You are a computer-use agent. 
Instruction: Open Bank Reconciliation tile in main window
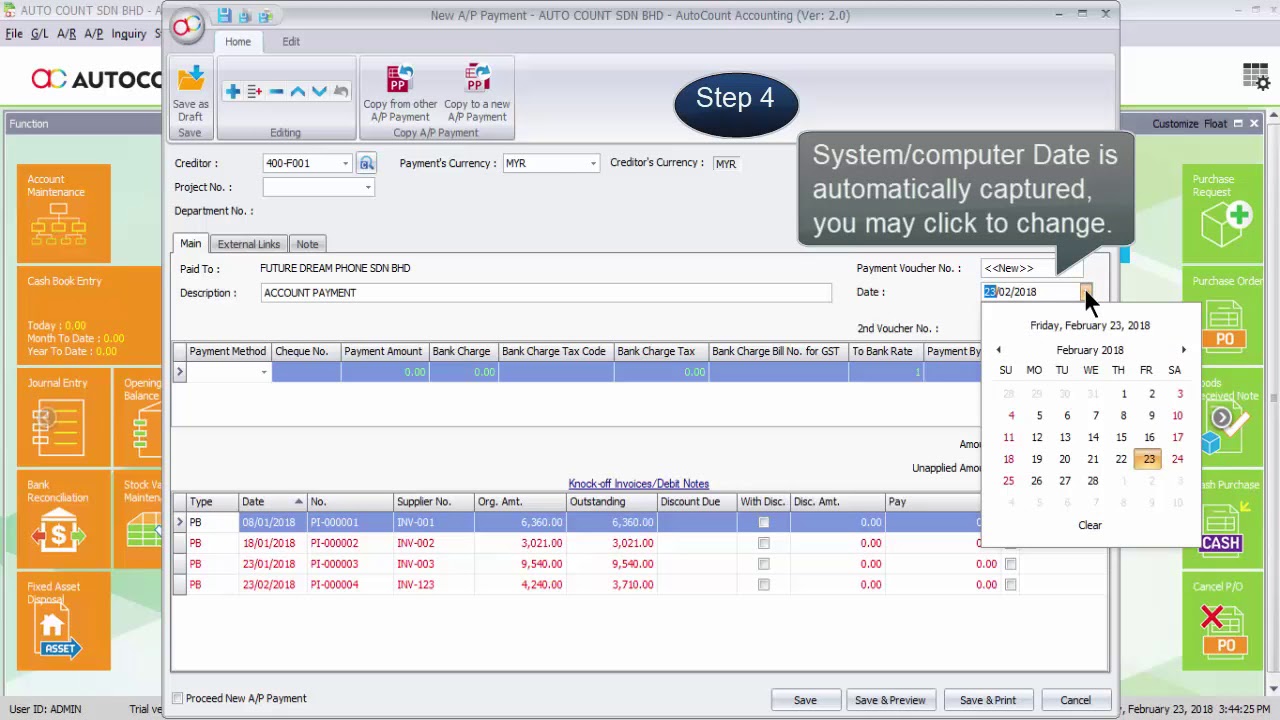point(63,518)
